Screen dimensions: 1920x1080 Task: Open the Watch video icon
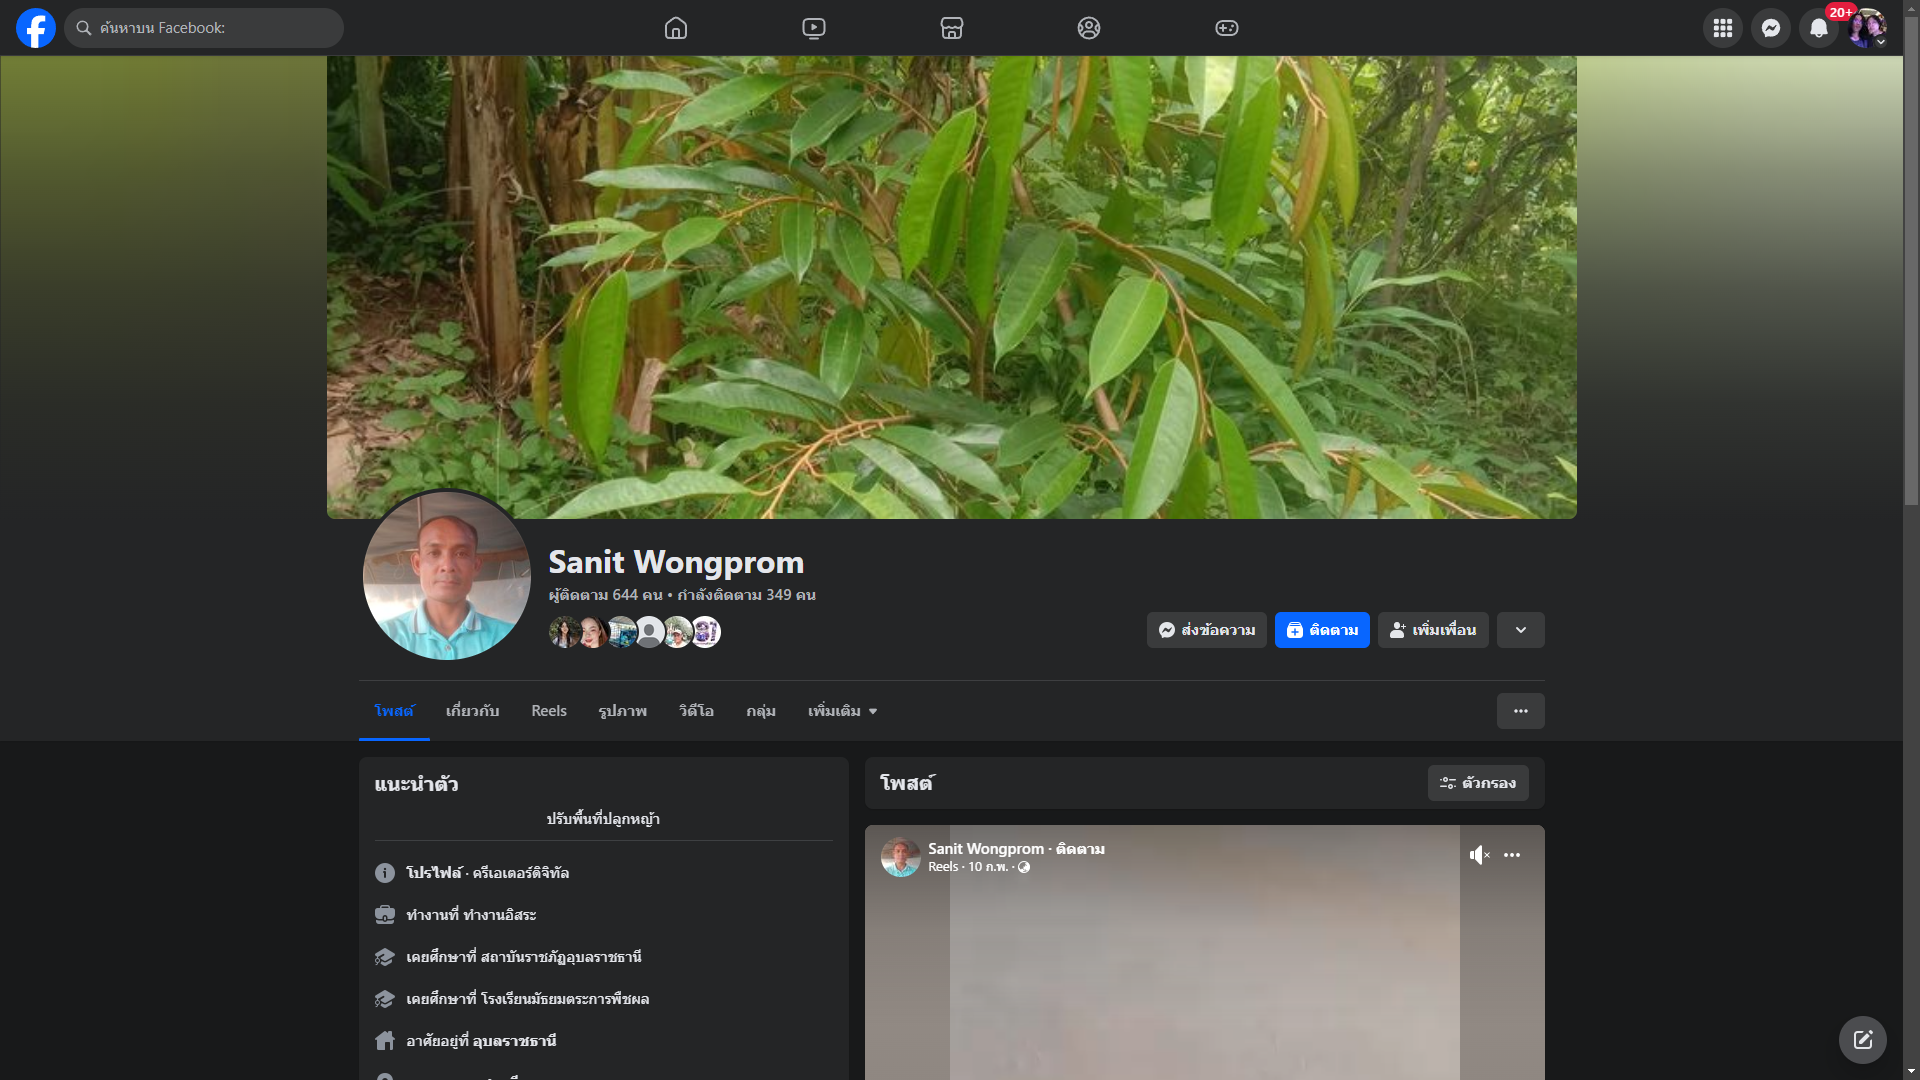tap(814, 28)
